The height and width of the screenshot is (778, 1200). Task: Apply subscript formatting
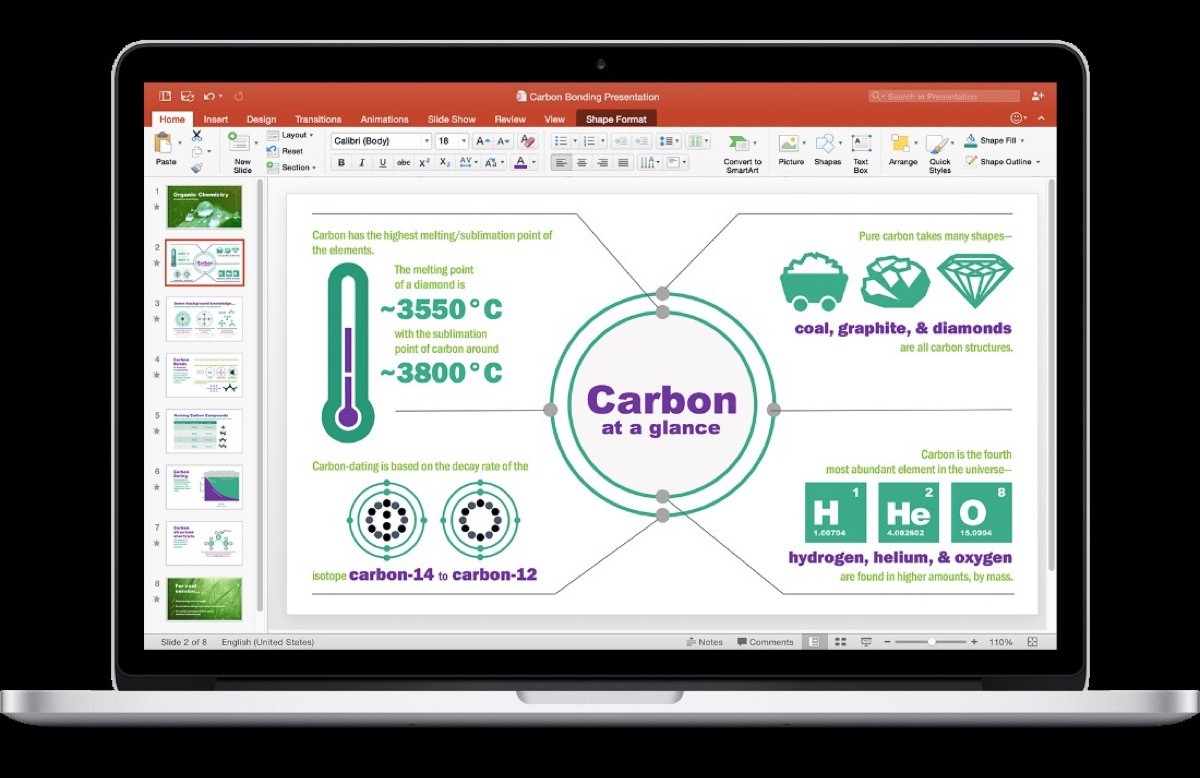click(445, 162)
